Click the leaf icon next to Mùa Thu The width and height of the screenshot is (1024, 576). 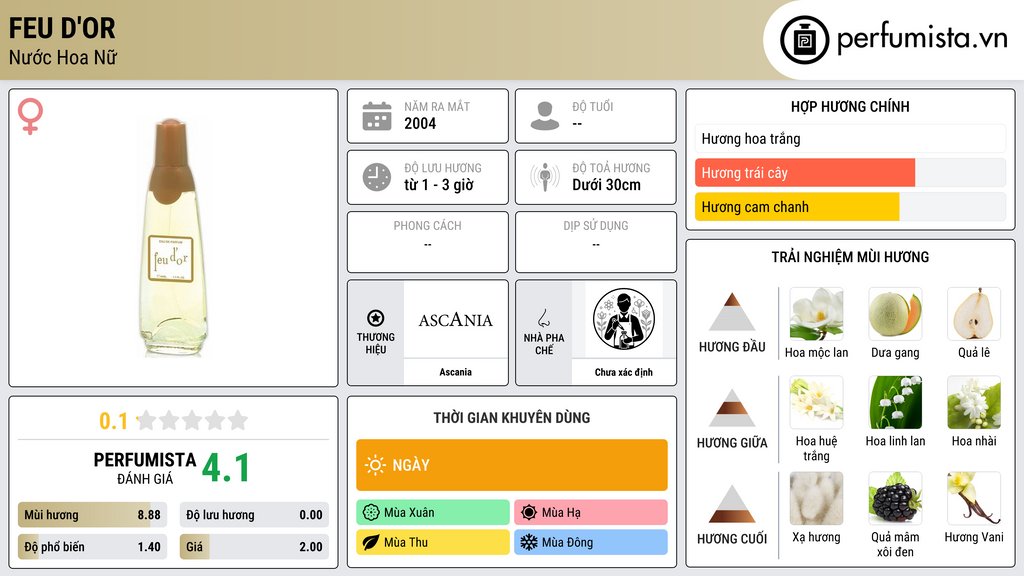tap(371, 542)
